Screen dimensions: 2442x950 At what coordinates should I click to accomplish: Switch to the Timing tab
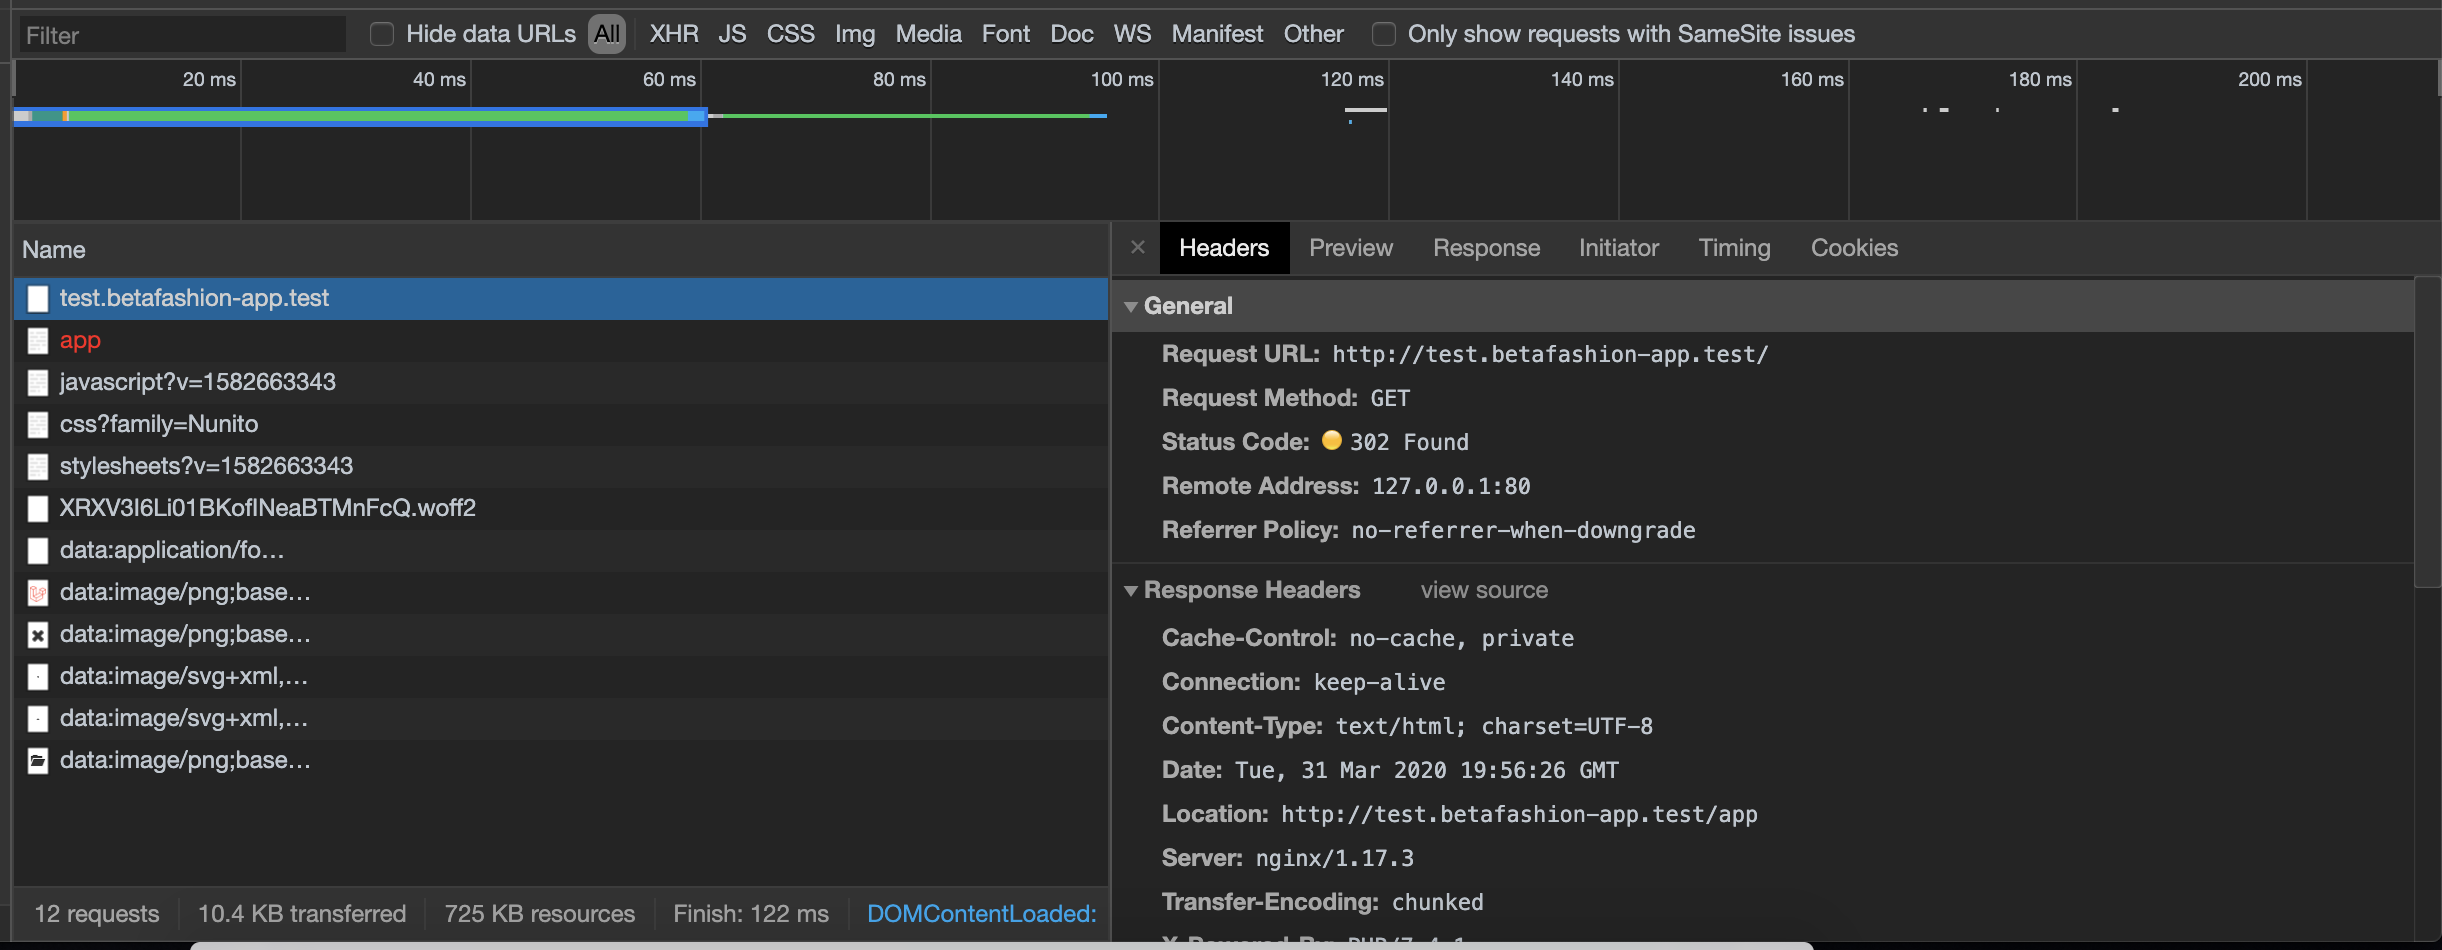1734,247
